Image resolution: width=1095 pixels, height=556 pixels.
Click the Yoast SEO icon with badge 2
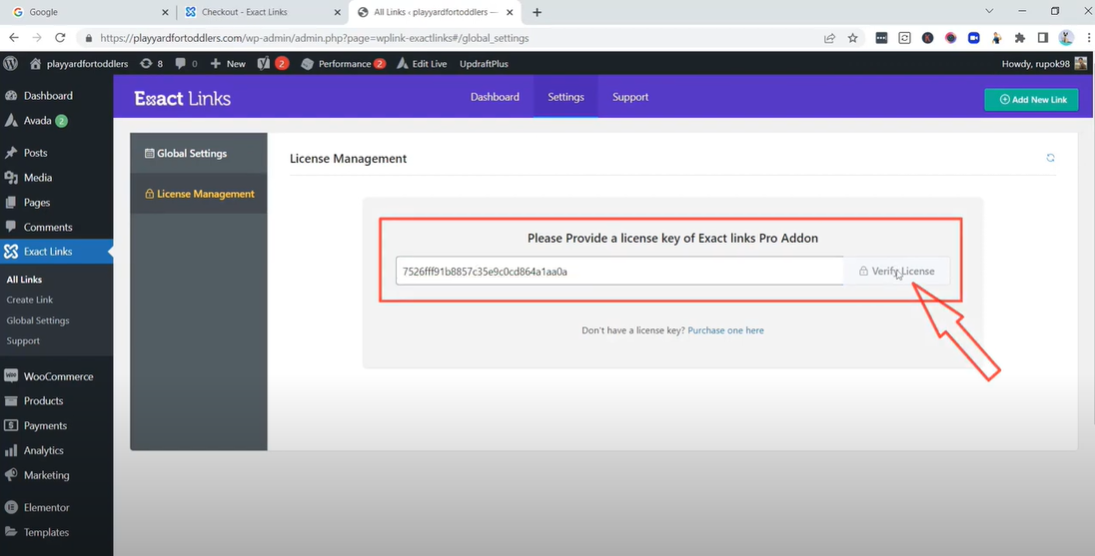click(x=273, y=64)
